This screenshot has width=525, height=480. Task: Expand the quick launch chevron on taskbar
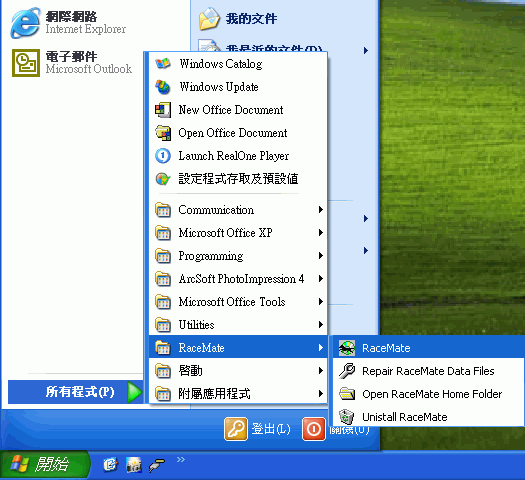181,460
